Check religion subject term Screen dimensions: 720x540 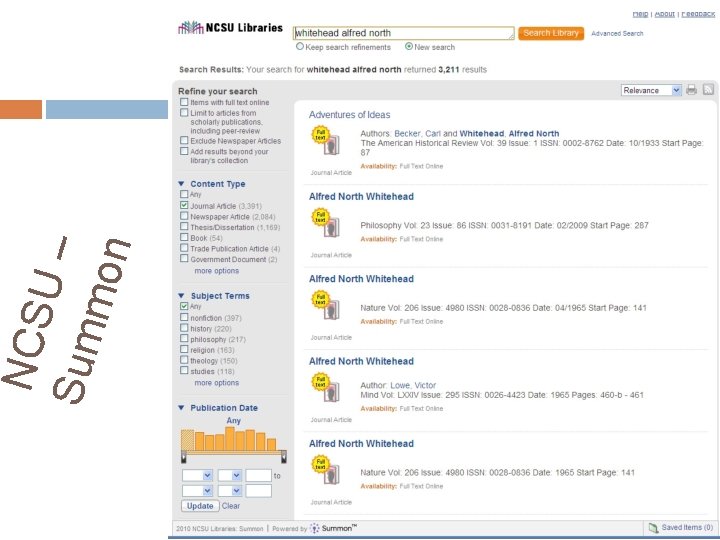184,349
